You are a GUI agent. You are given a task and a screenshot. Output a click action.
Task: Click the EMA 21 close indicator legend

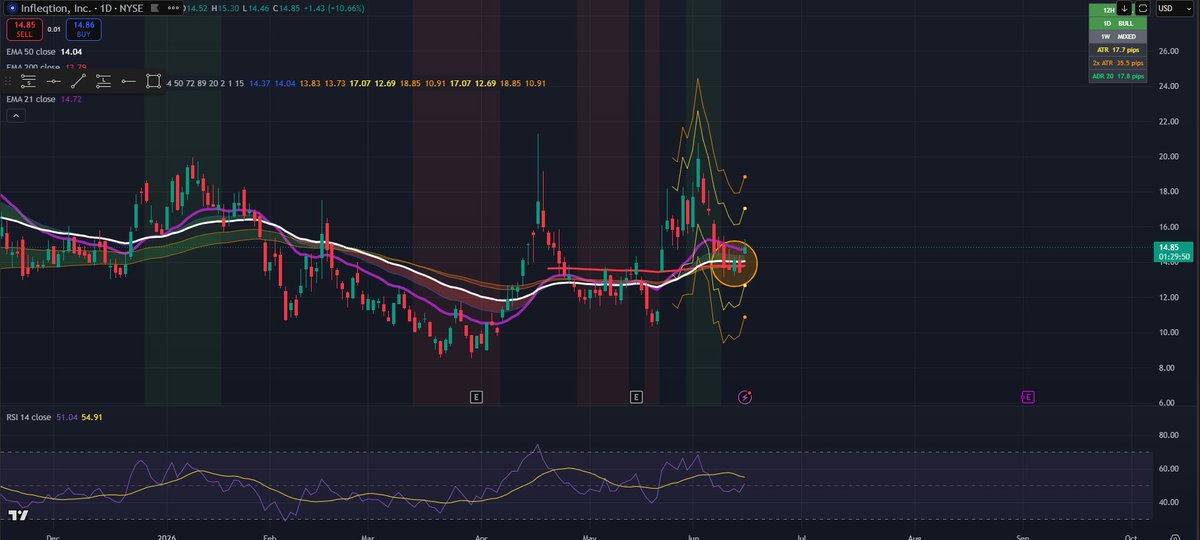[43, 100]
